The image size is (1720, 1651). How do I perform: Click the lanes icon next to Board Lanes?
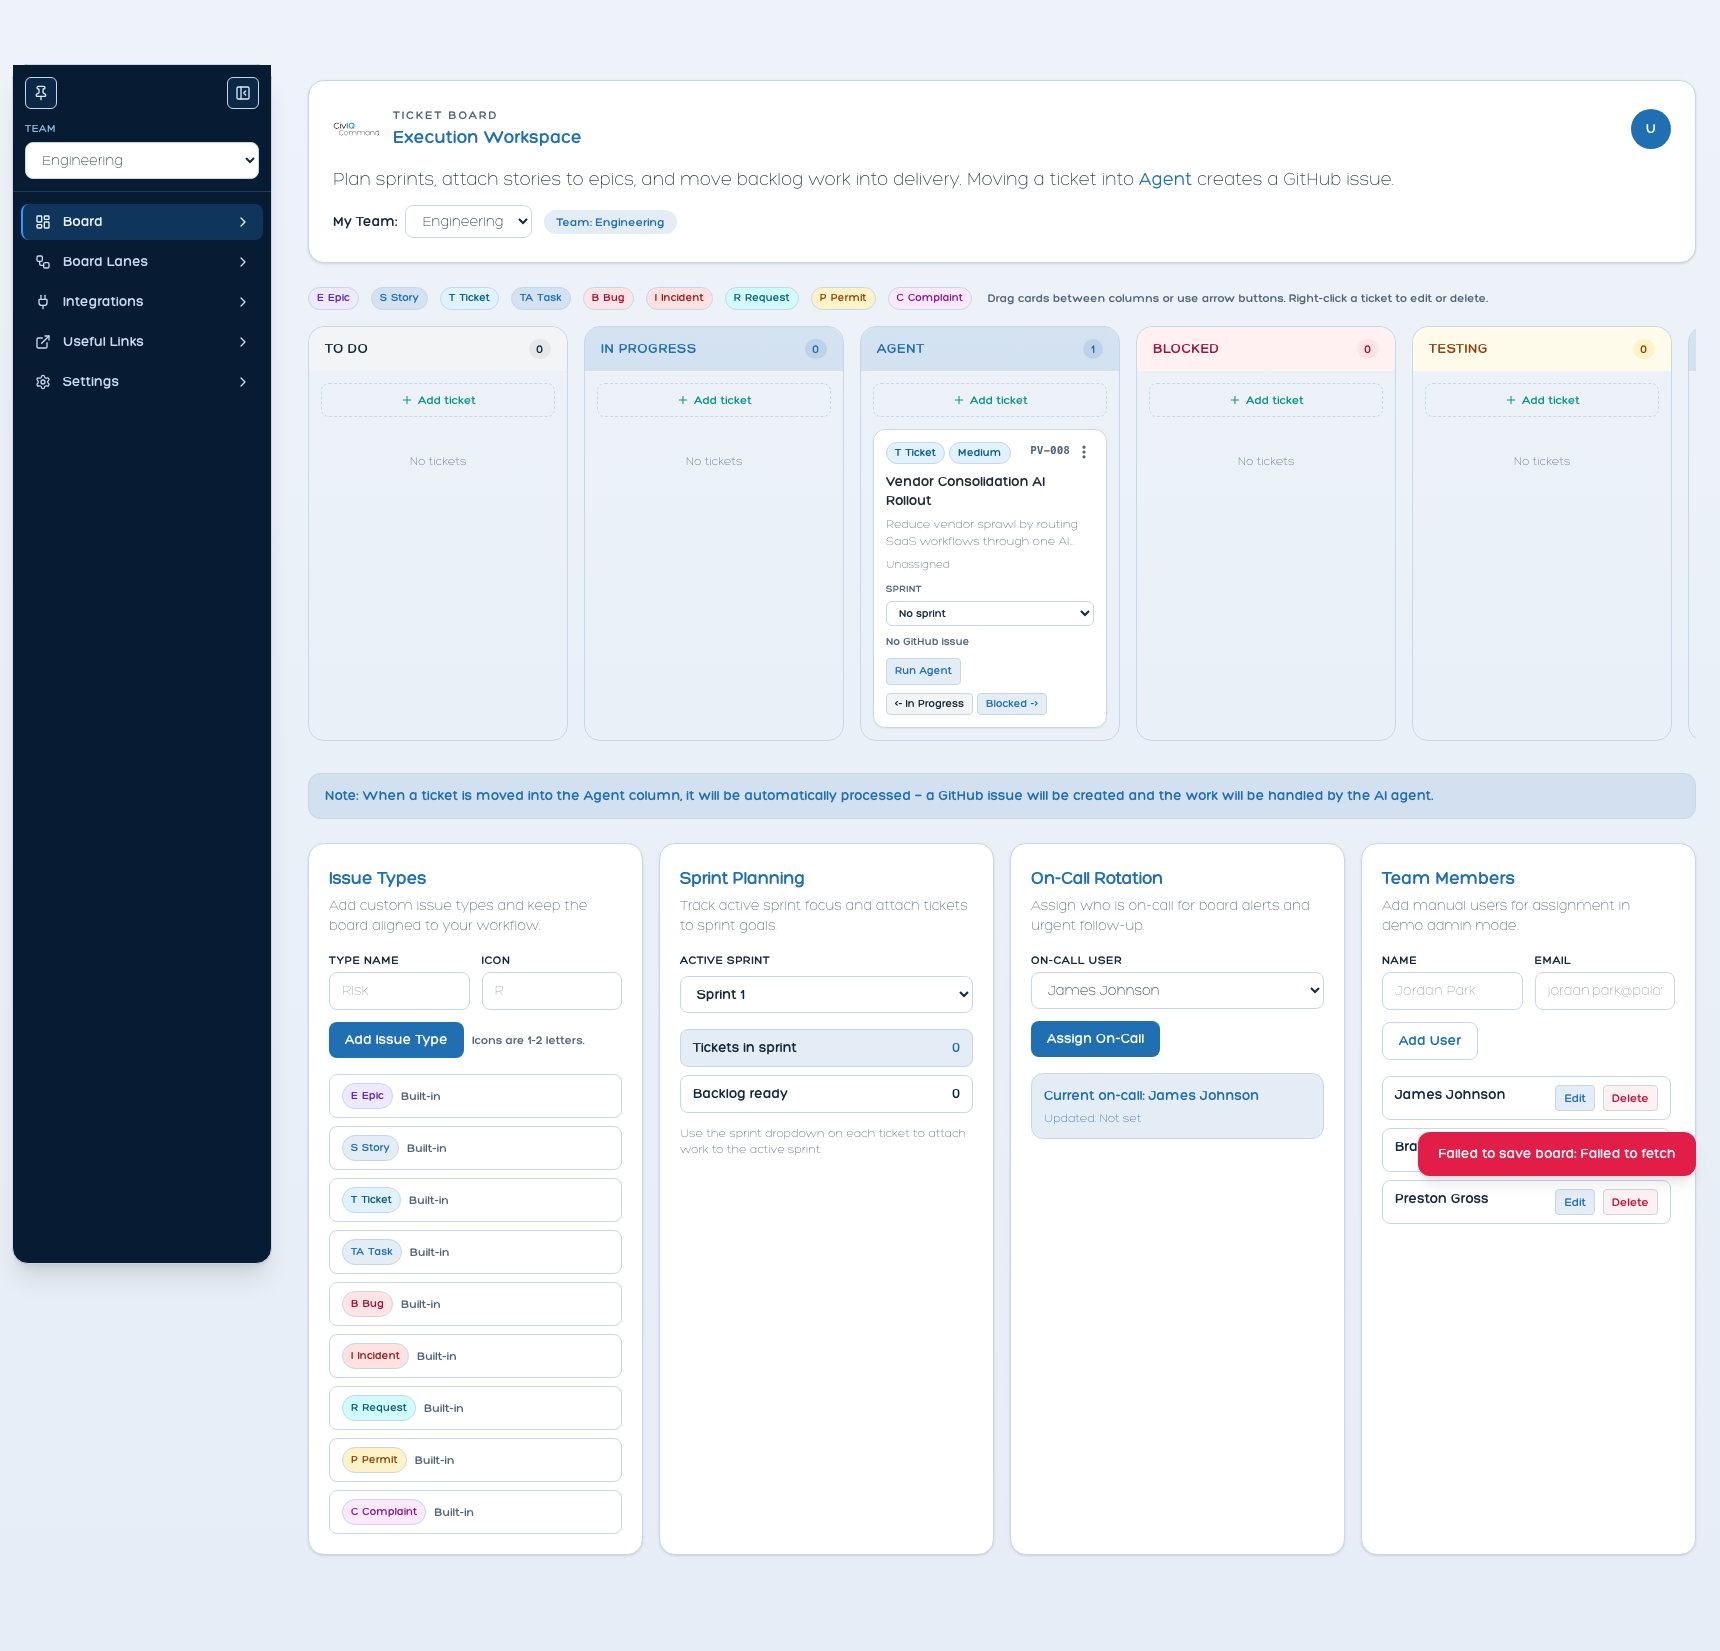pos(42,261)
